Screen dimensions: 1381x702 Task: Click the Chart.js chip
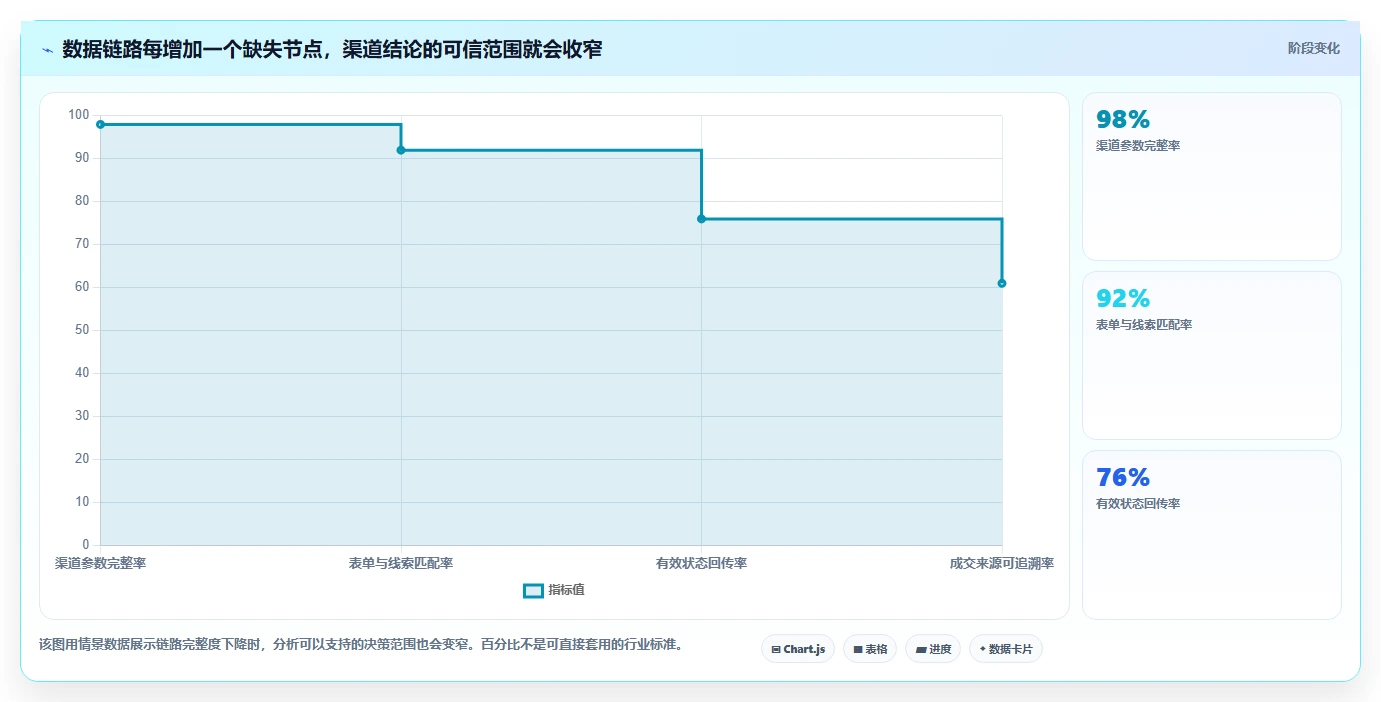click(798, 649)
